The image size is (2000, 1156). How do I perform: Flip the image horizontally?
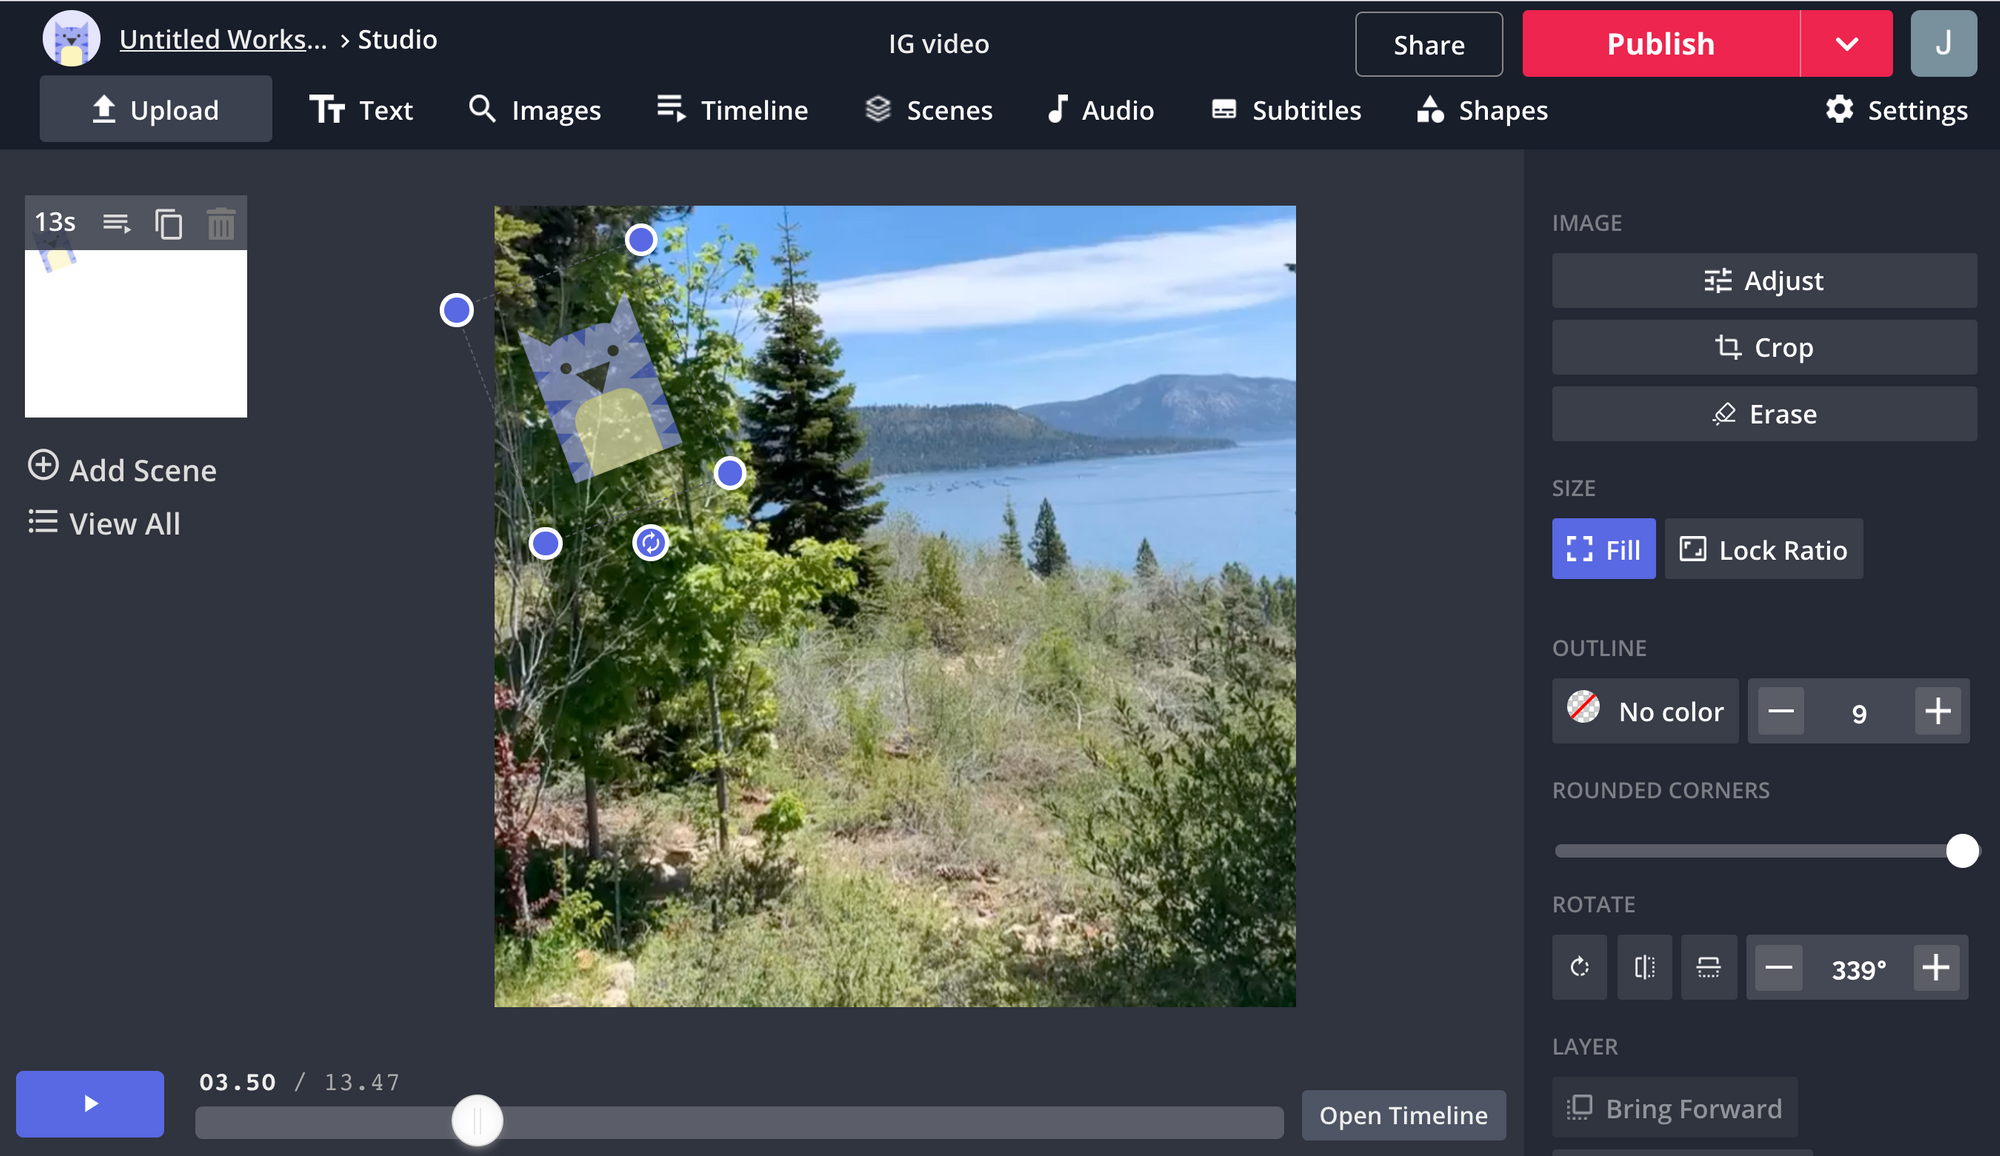(x=1644, y=967)
